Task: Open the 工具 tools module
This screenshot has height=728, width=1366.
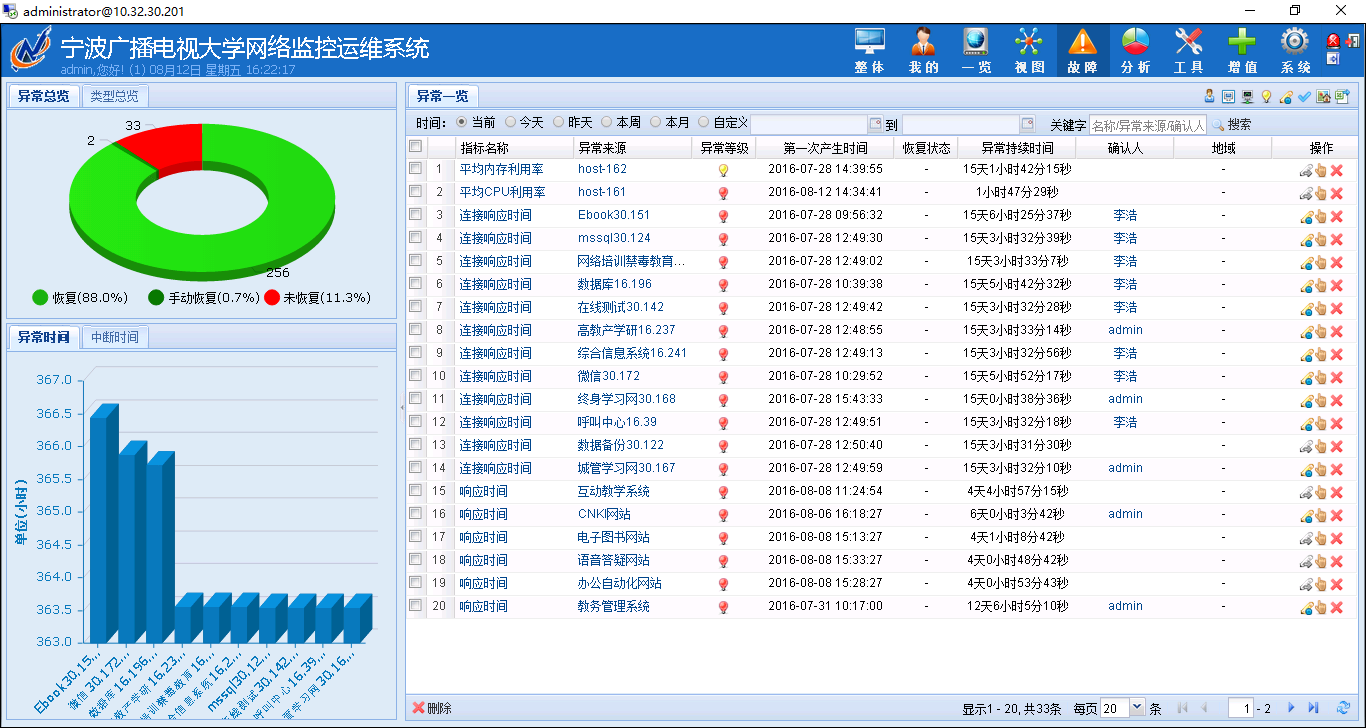Action: coord(1188,51)
